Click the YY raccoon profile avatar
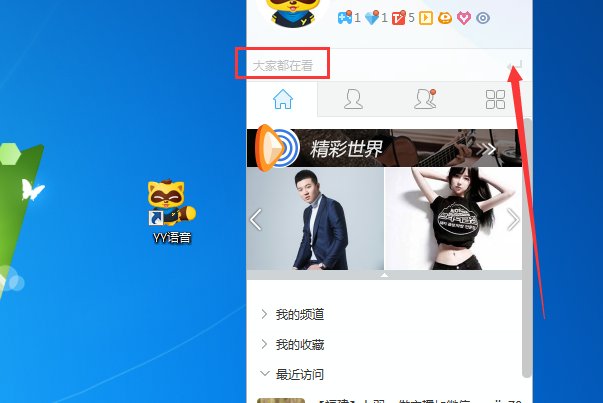 tap(291, 12)
